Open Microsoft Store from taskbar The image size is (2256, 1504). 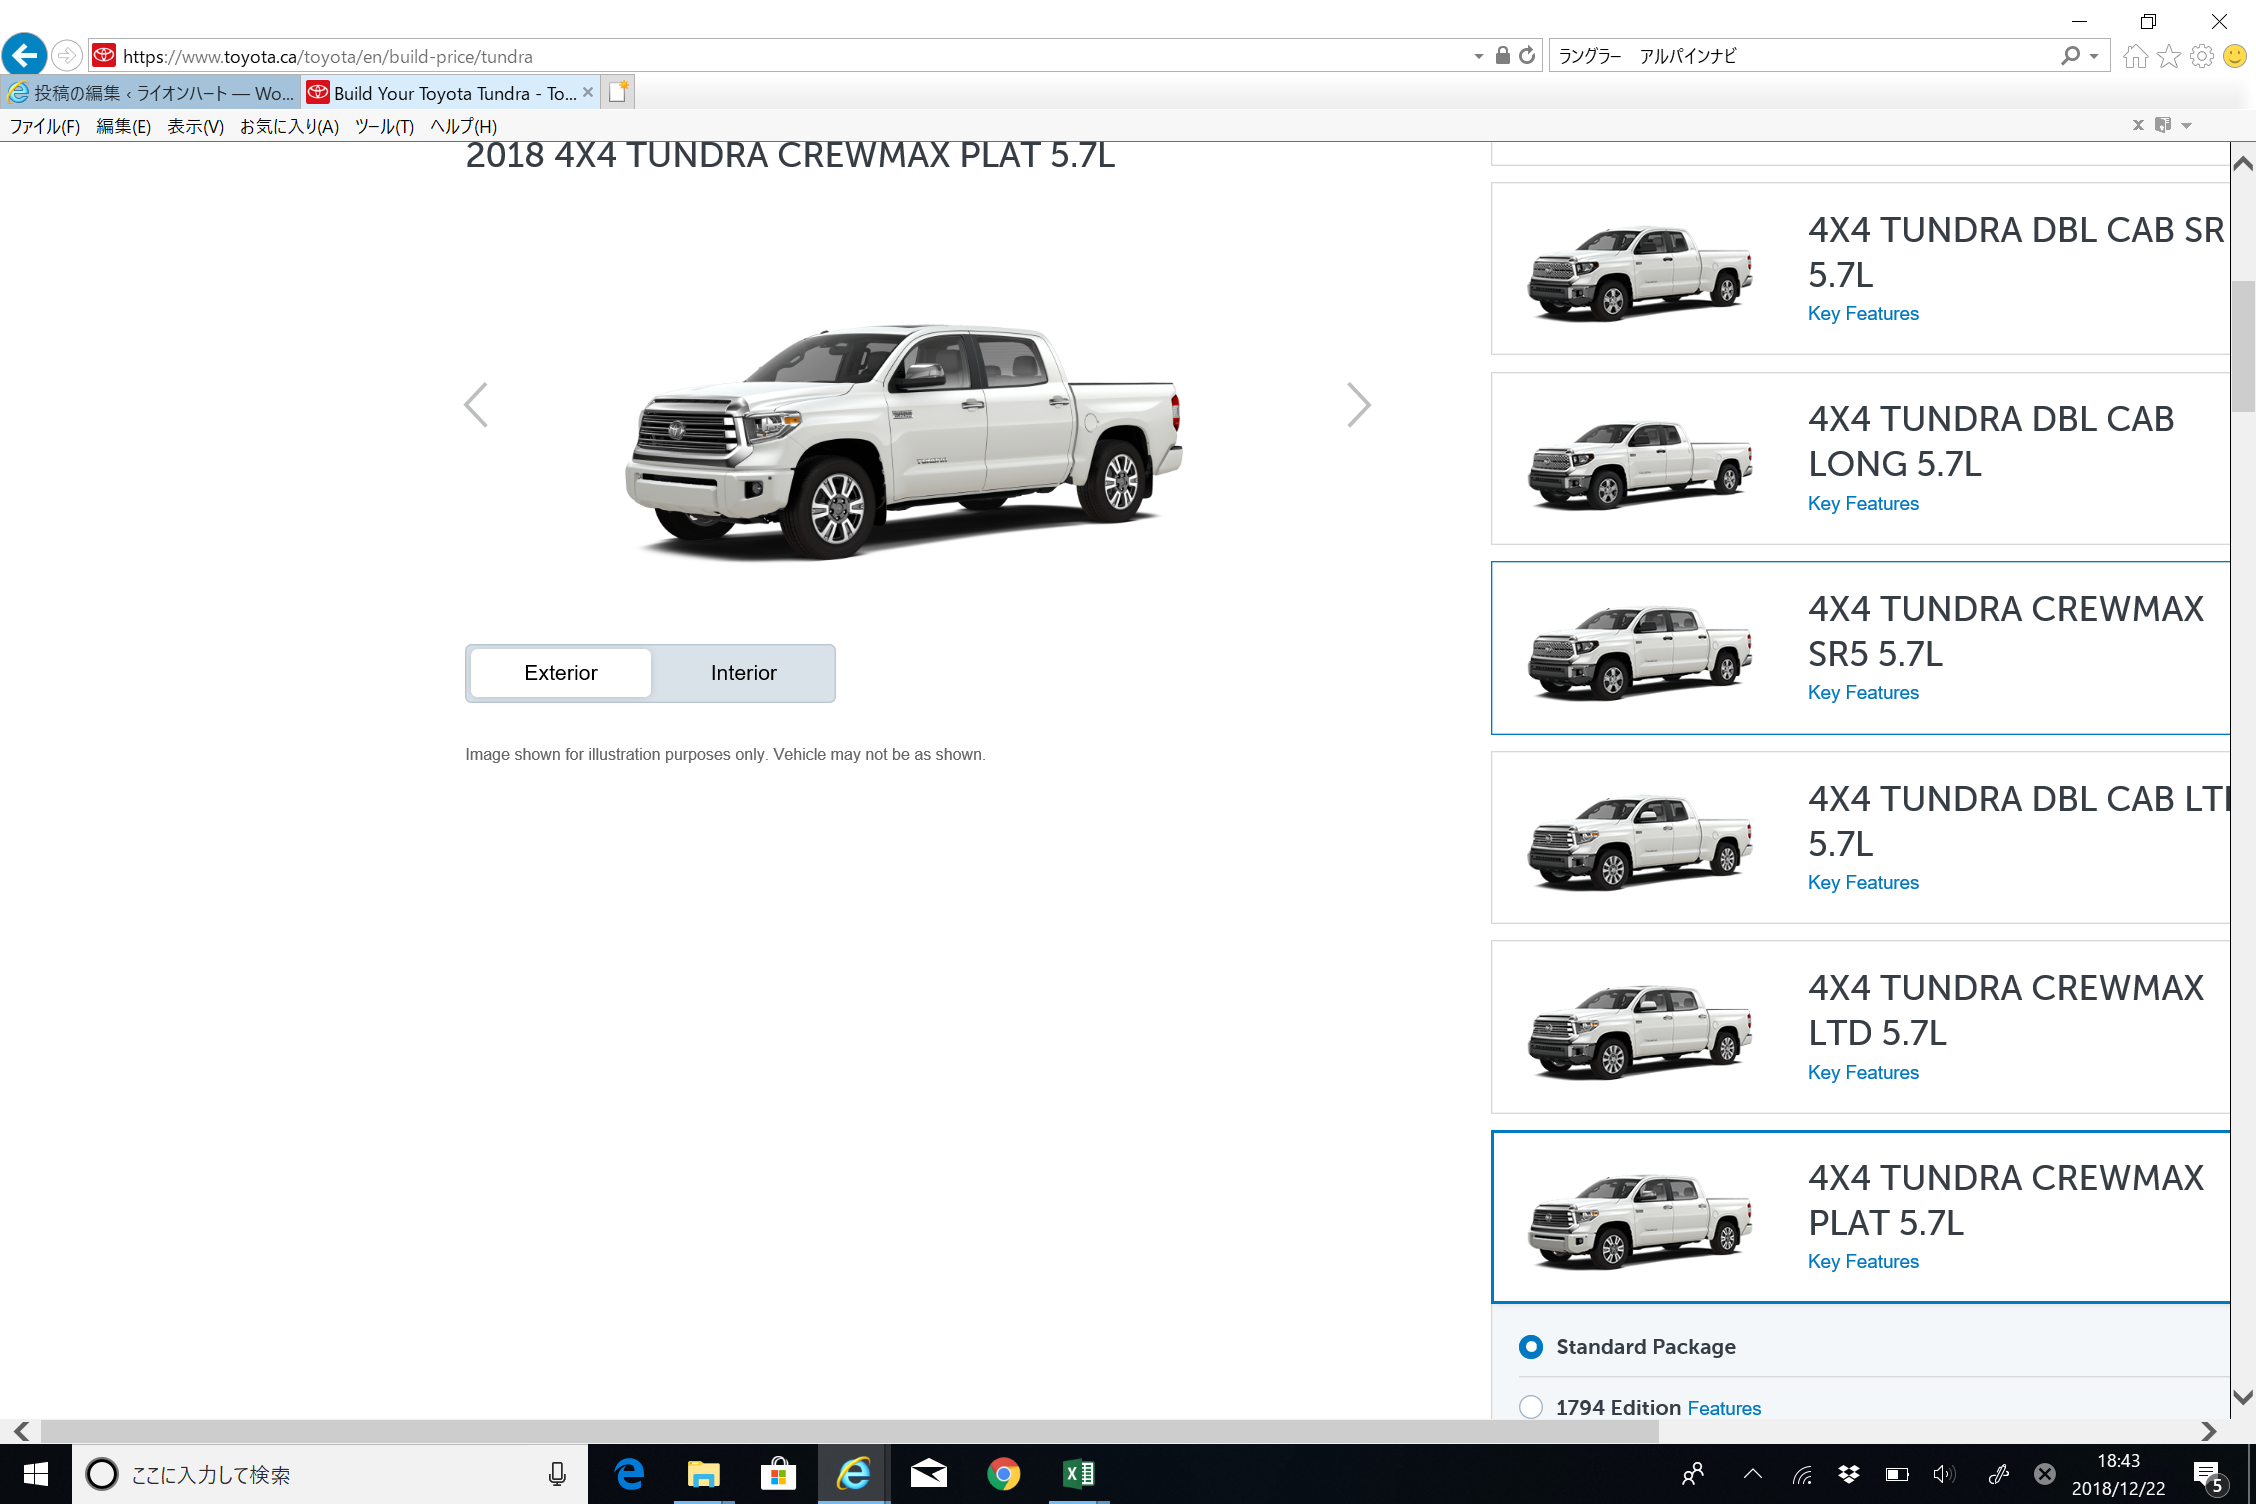pyautogui.click(x=778, y=1474)
